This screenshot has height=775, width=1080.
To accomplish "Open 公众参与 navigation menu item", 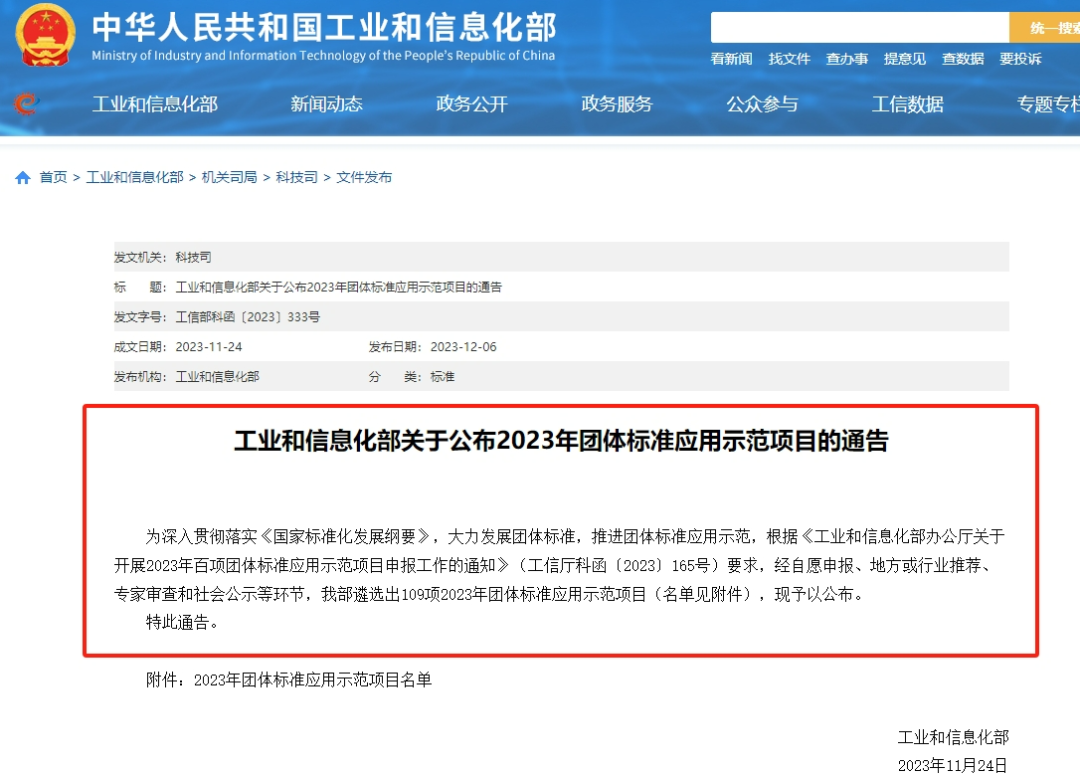I will [x=762, y=104].
